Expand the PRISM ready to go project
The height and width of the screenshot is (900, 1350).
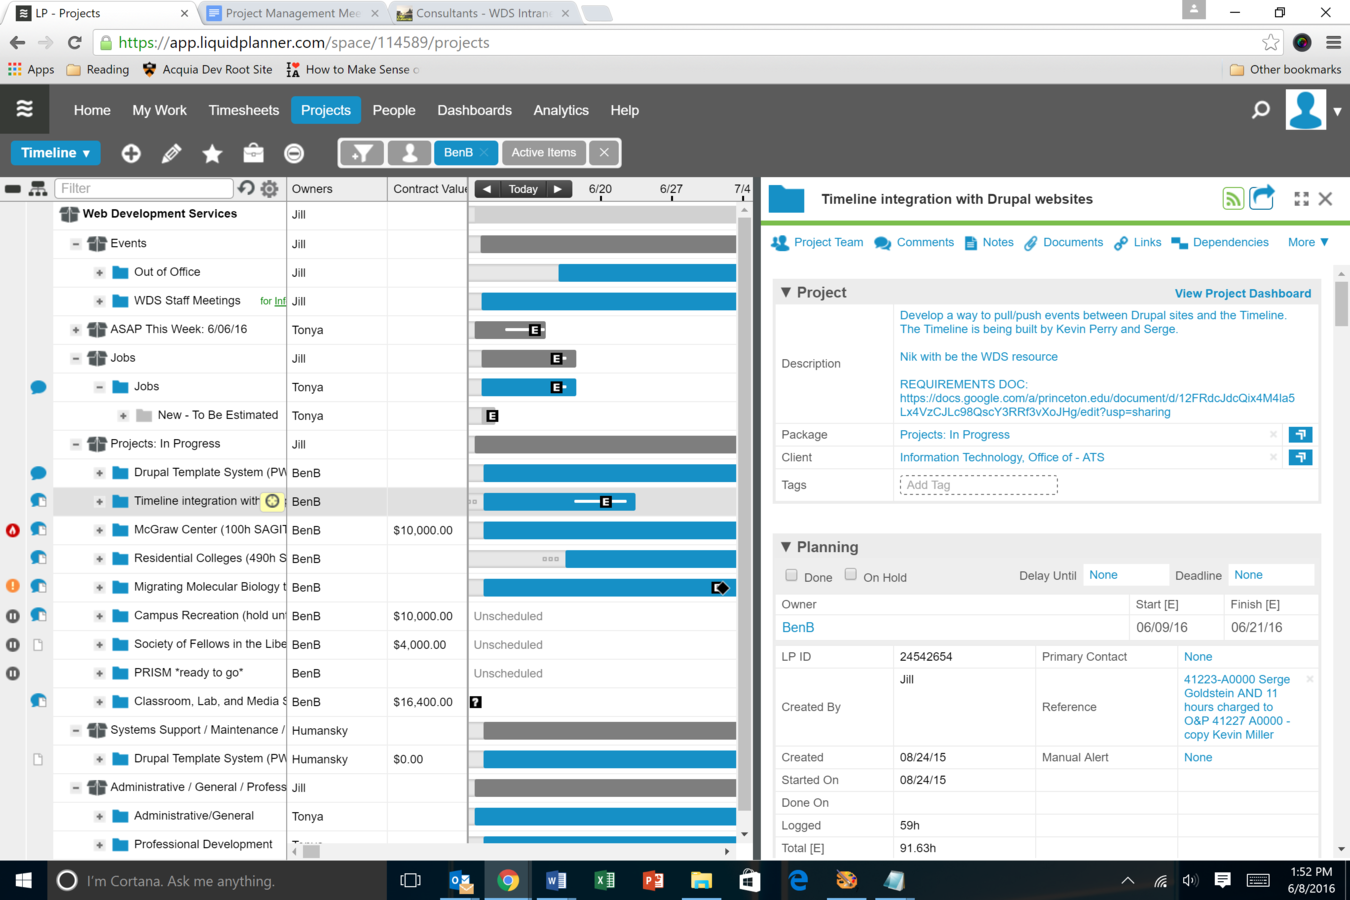pos(100,673)
